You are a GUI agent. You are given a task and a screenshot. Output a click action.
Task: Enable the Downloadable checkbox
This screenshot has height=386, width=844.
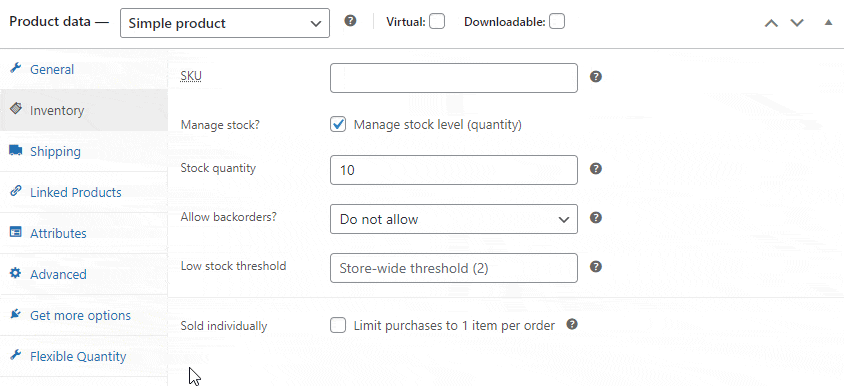(x=557, y=22)
